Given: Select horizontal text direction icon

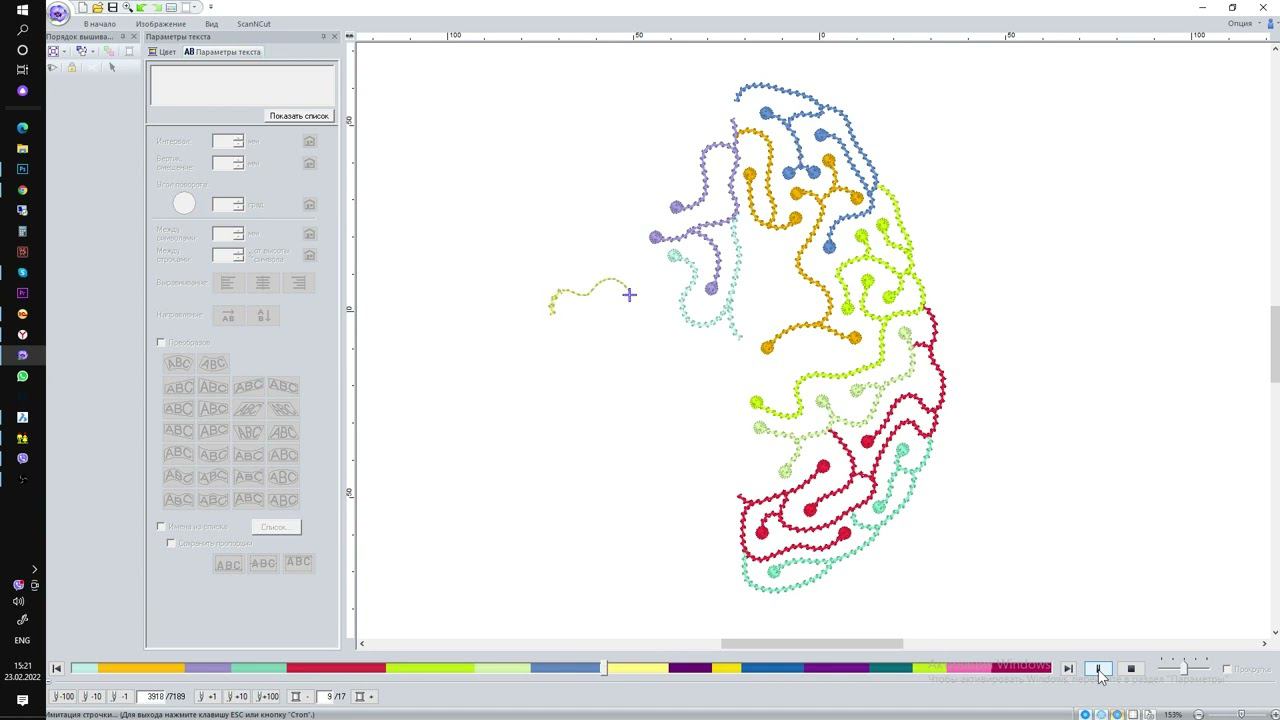Looking at the screenshot, I should pyautogui.click(x=228, y=315).
